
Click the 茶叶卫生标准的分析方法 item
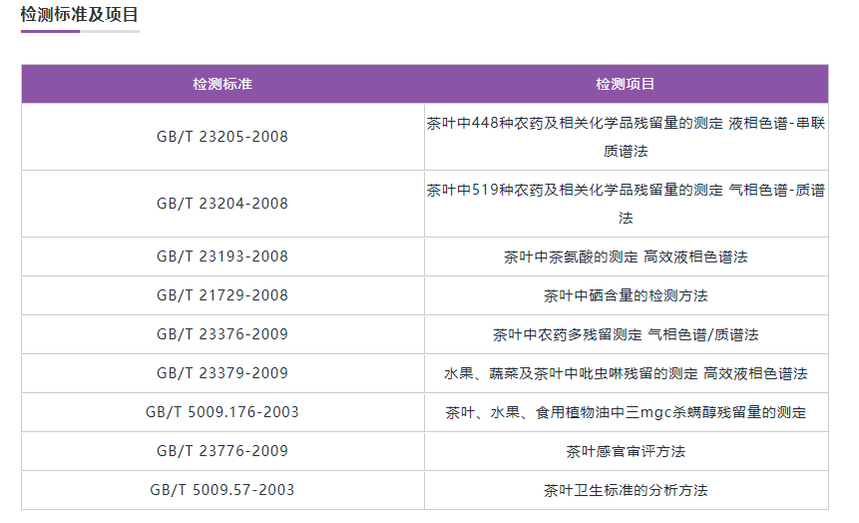click(626, 490)
